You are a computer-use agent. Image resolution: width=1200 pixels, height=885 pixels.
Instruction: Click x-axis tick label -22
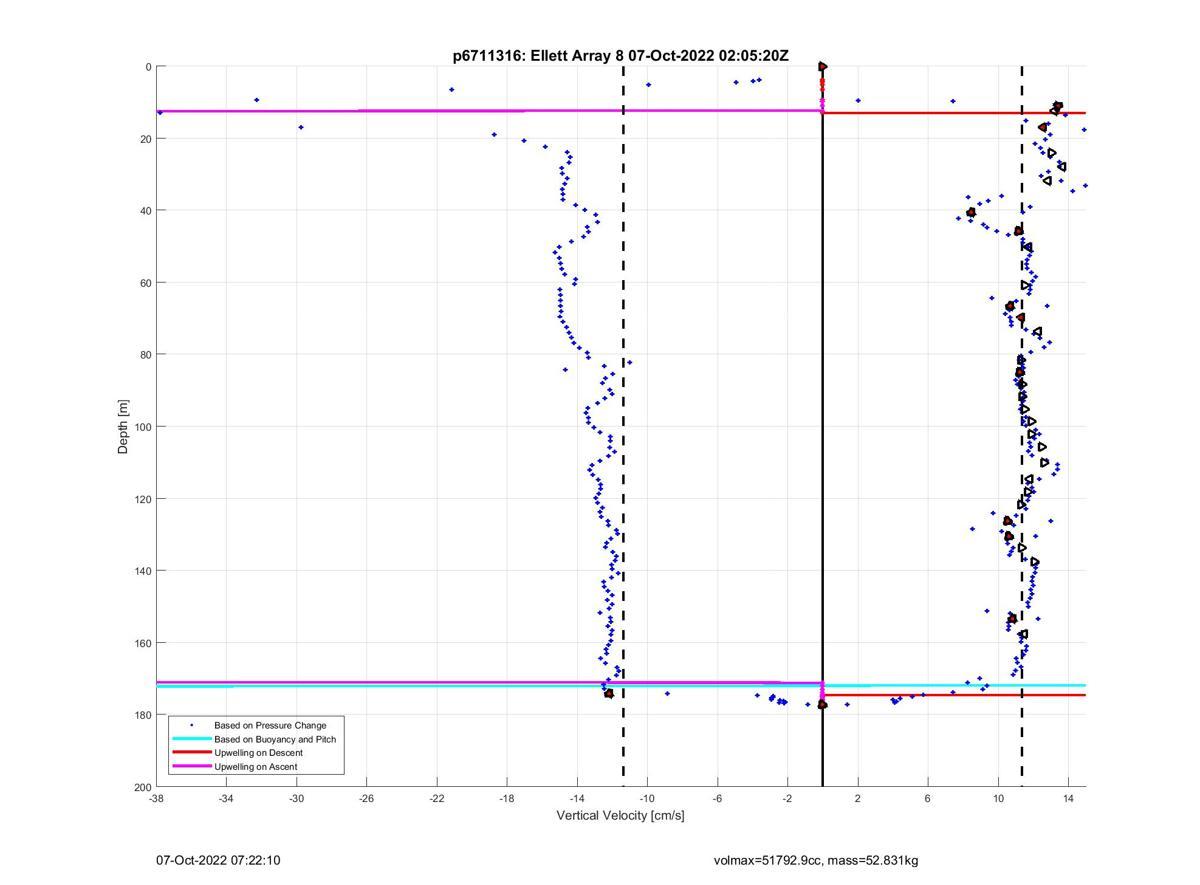click(436, 798)
